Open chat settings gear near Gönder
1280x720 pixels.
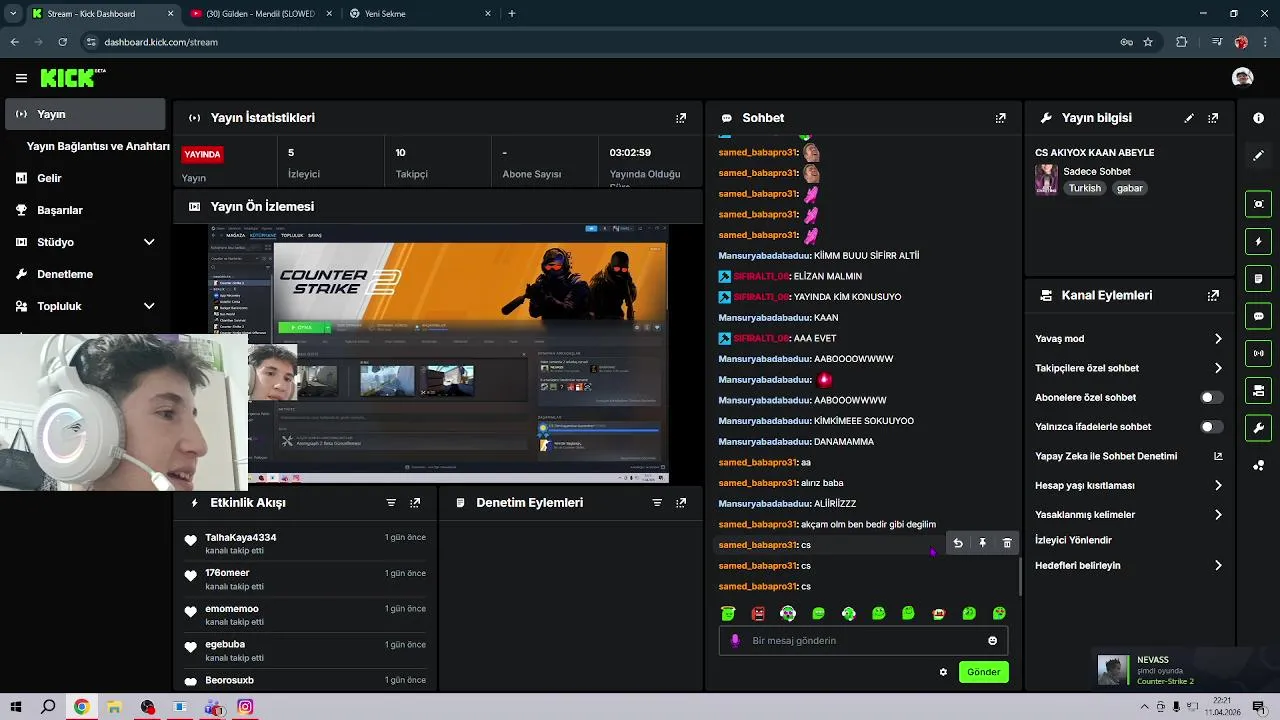coord(943,672)
